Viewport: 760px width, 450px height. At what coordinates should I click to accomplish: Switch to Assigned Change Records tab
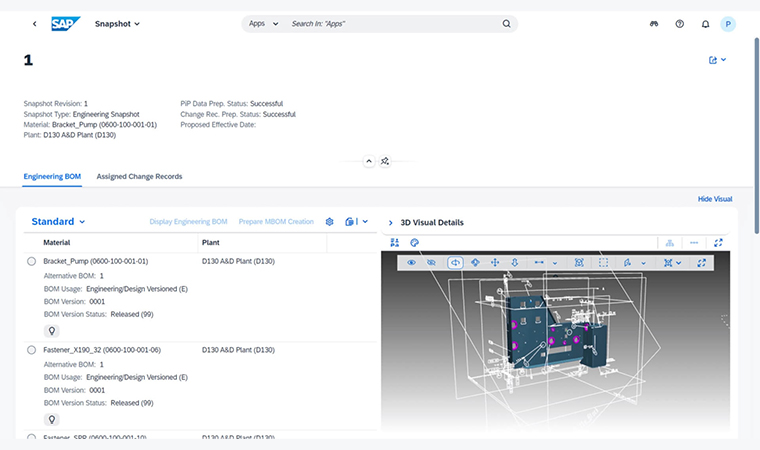139,176
